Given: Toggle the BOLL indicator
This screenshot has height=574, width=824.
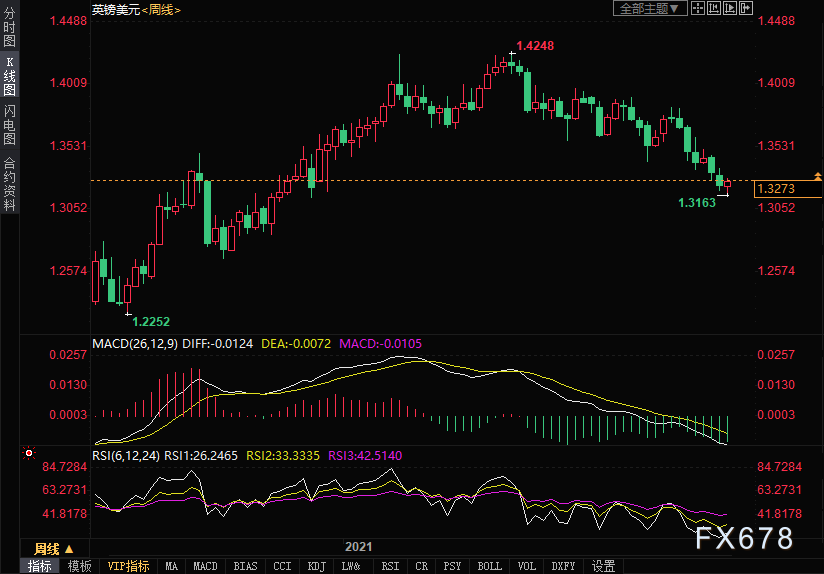Looking at the screenshot, I should tap(489, 566).
